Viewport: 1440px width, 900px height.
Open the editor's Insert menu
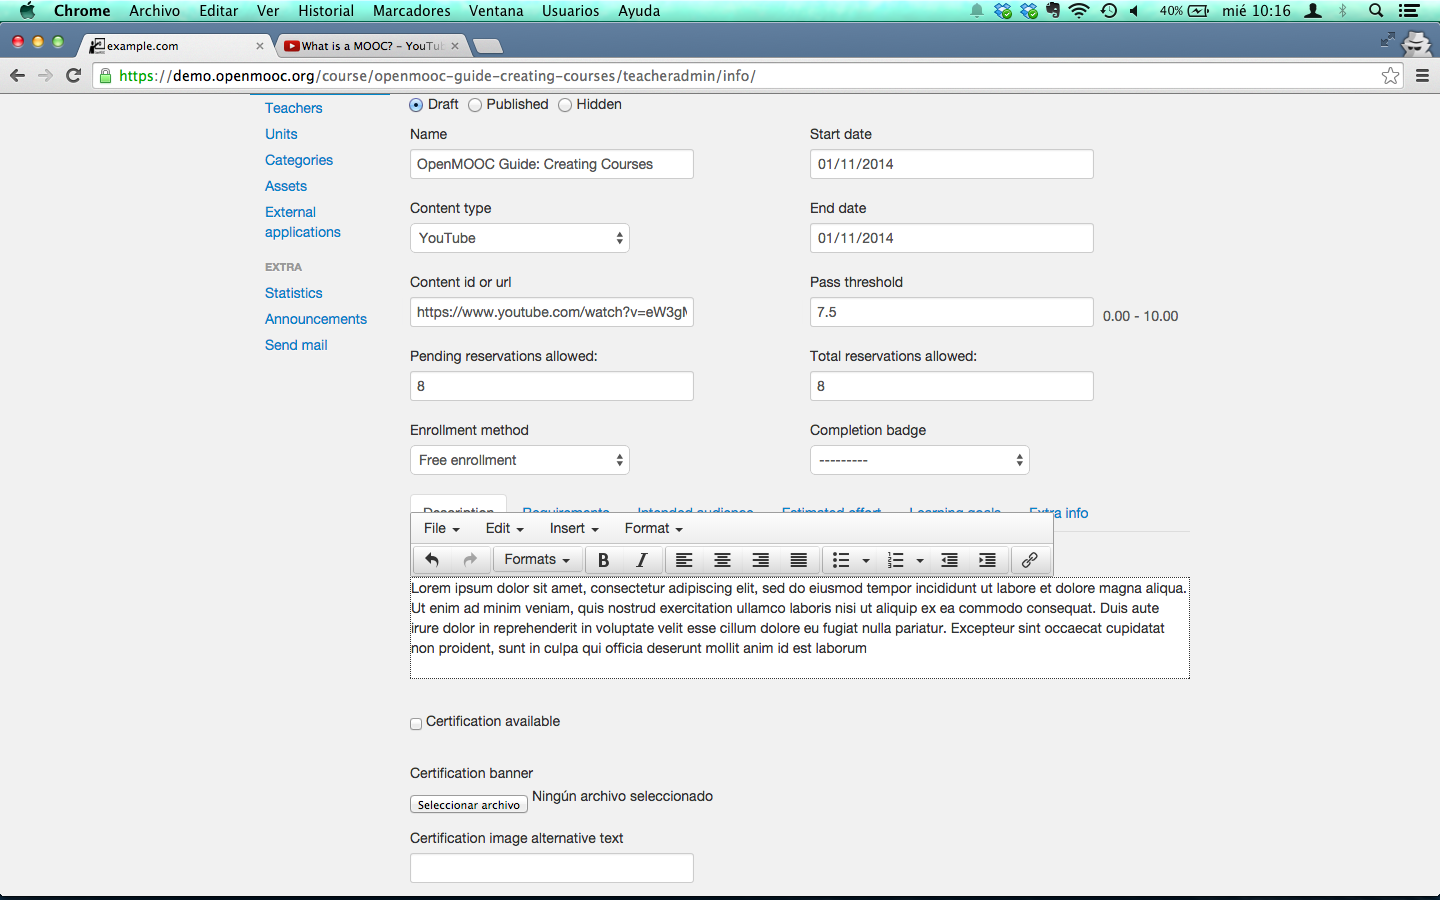[574, 528]
